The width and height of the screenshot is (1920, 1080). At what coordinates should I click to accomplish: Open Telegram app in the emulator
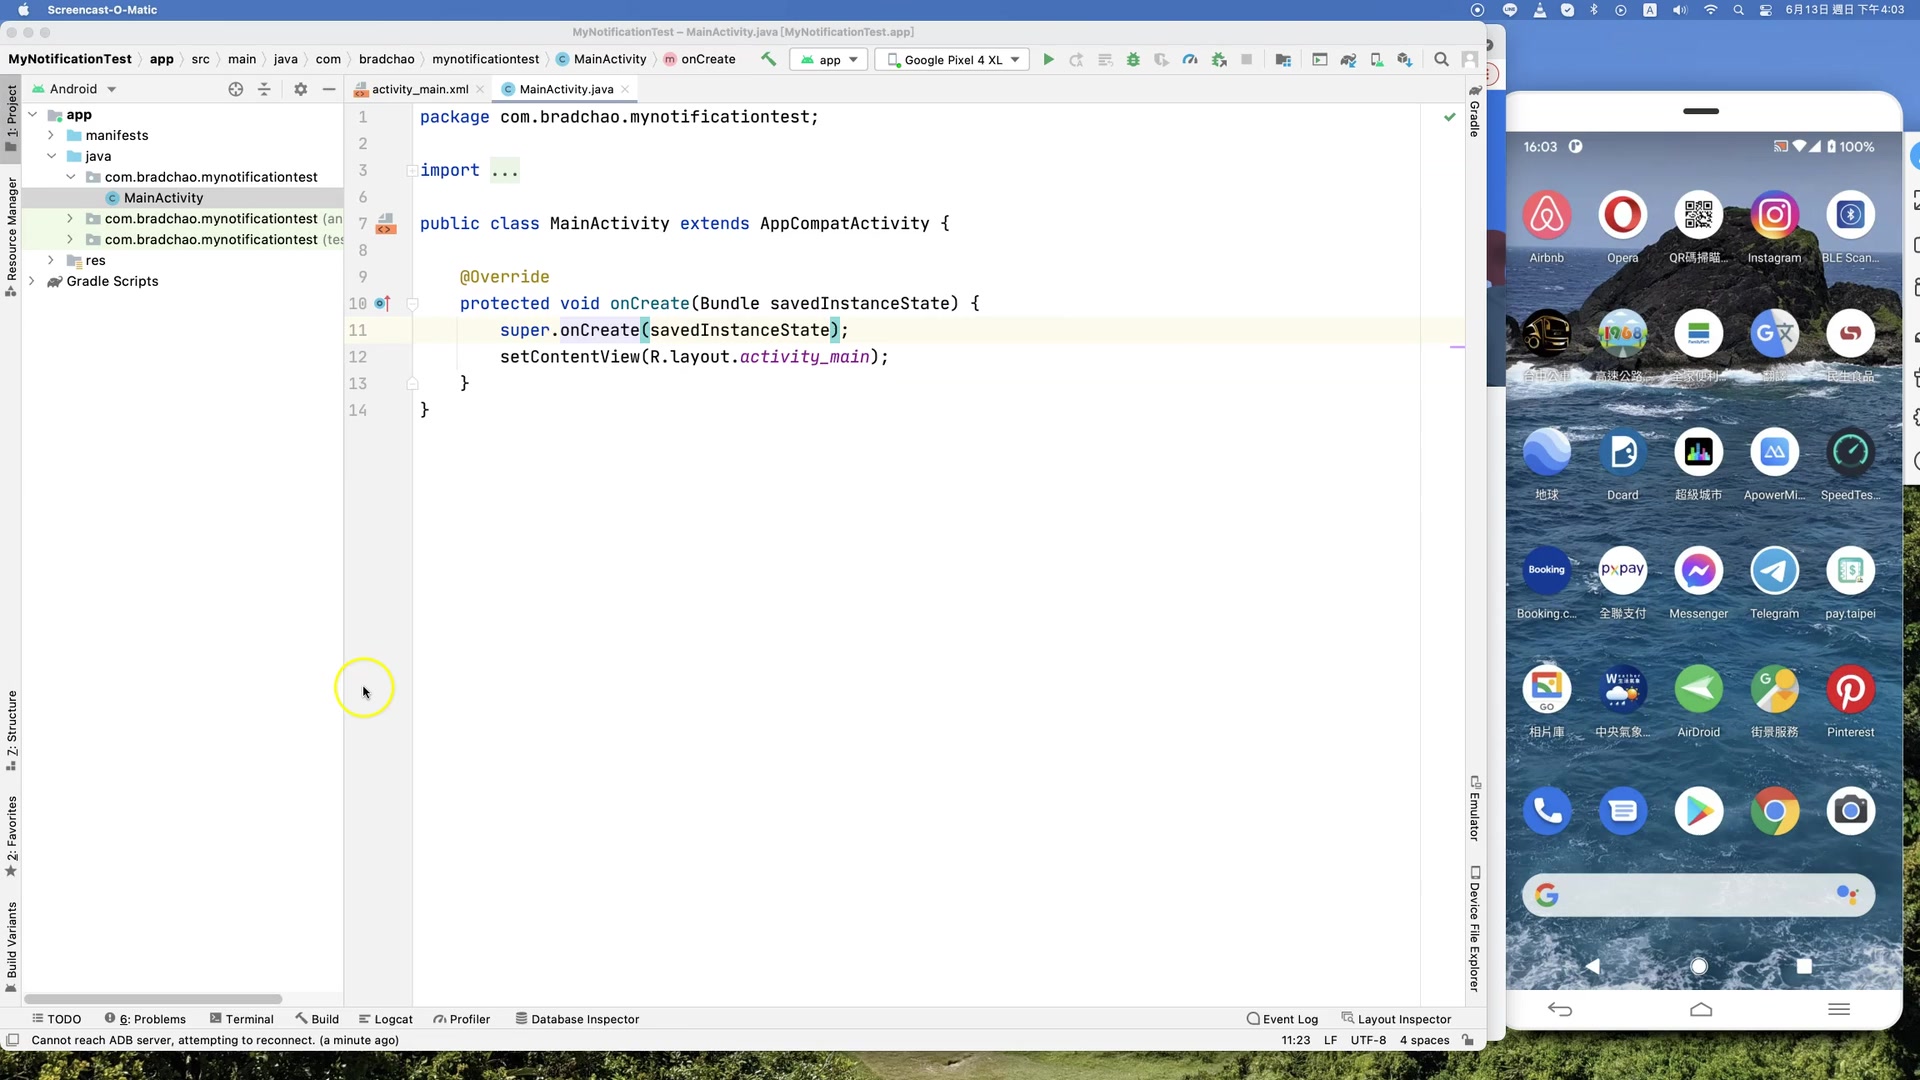click(1774, 571)
